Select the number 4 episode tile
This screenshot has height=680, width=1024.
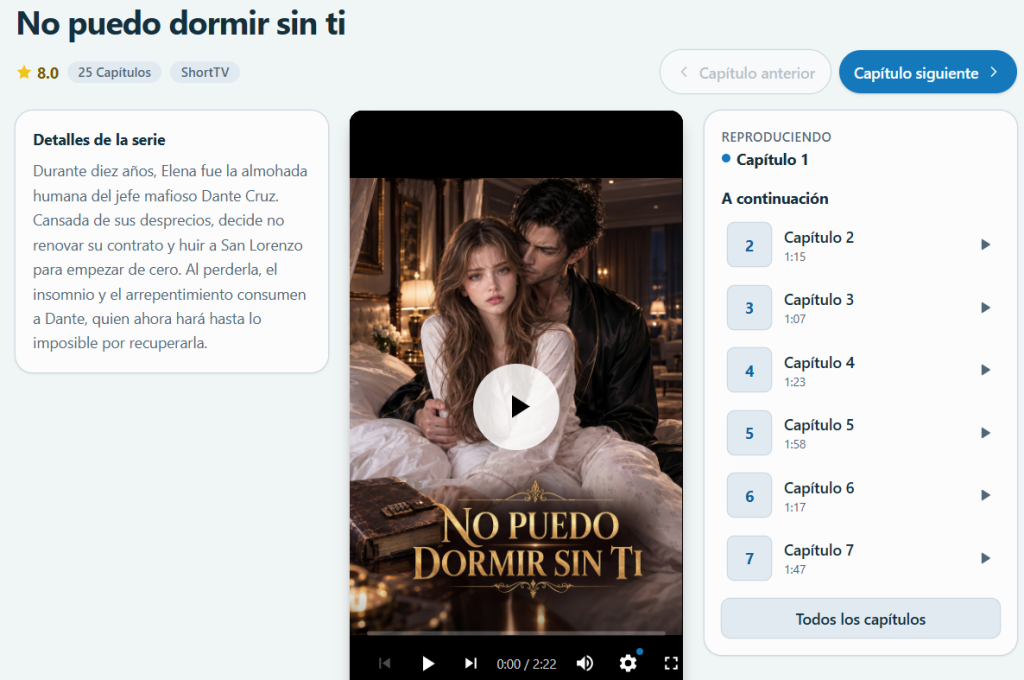pos(749,370)
